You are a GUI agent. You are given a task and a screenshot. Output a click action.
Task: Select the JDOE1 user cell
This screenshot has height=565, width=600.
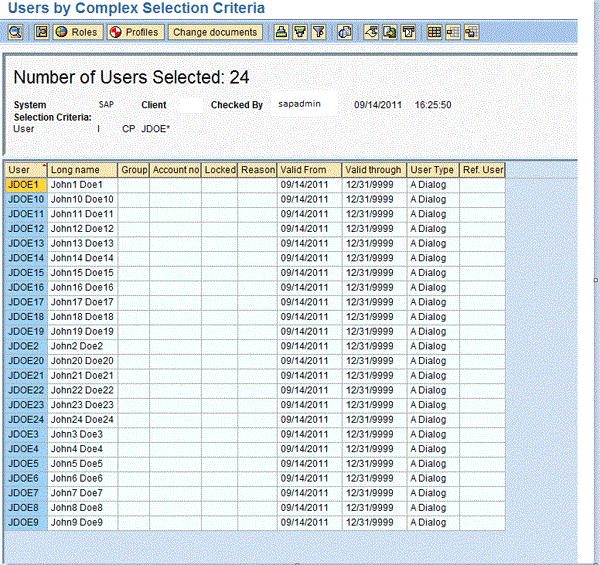click(25, 185)
